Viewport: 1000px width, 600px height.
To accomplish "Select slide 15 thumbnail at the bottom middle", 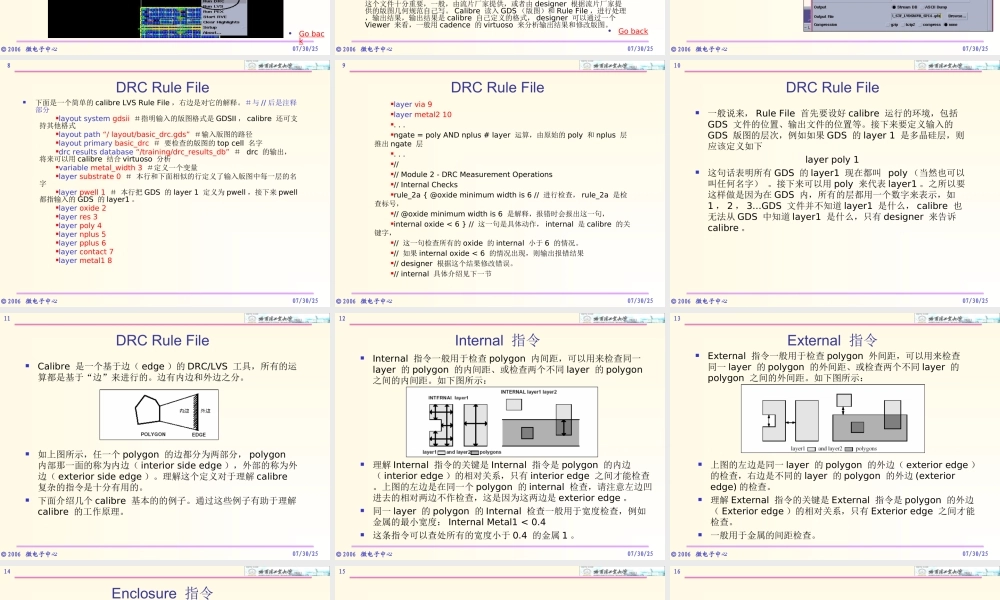I will click(x=499, y=583).
